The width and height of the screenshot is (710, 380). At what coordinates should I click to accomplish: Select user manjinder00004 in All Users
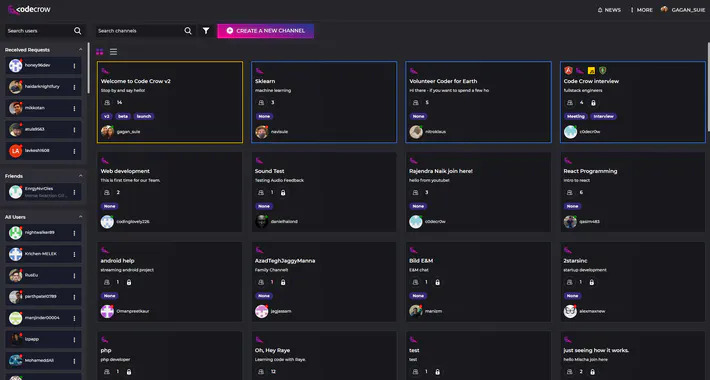tap(43, 318)
